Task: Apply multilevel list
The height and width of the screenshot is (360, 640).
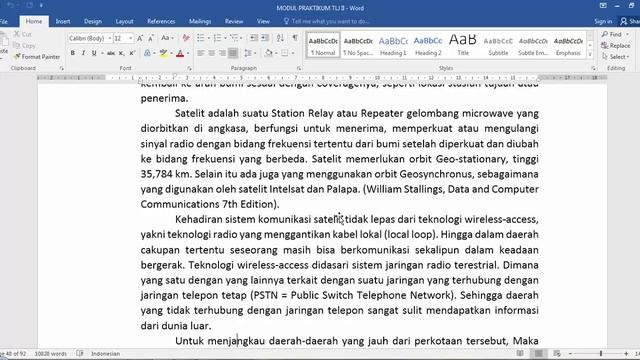Action: [x=234, y=38]
